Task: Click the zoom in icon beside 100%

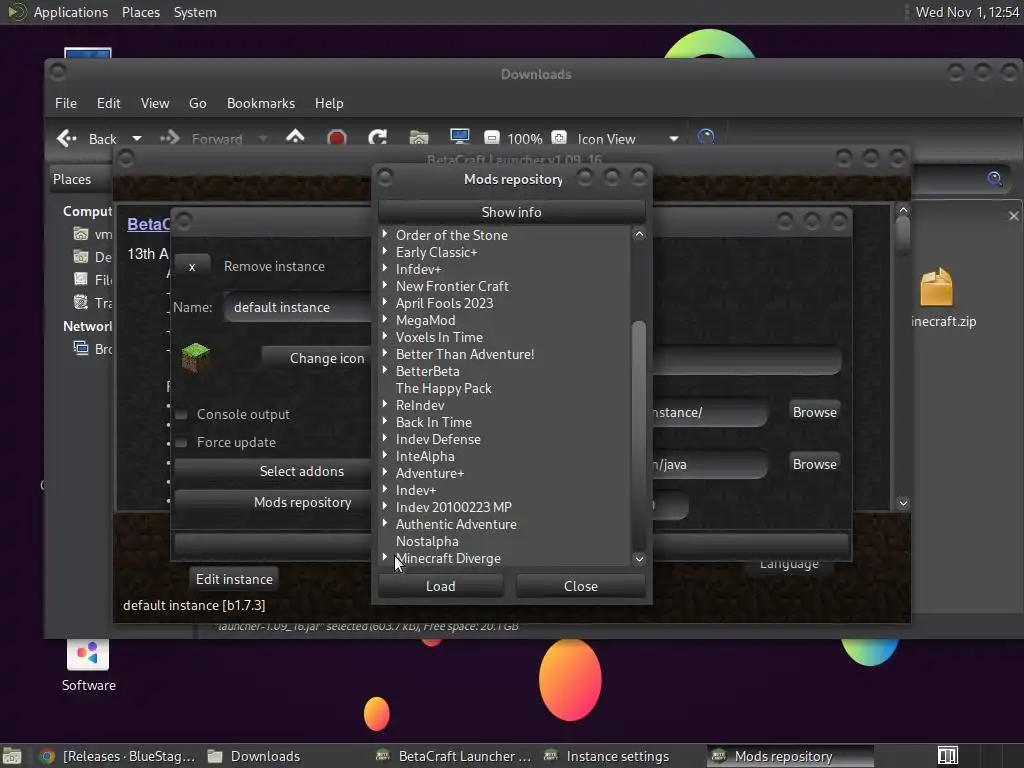Action: [559, 138]
